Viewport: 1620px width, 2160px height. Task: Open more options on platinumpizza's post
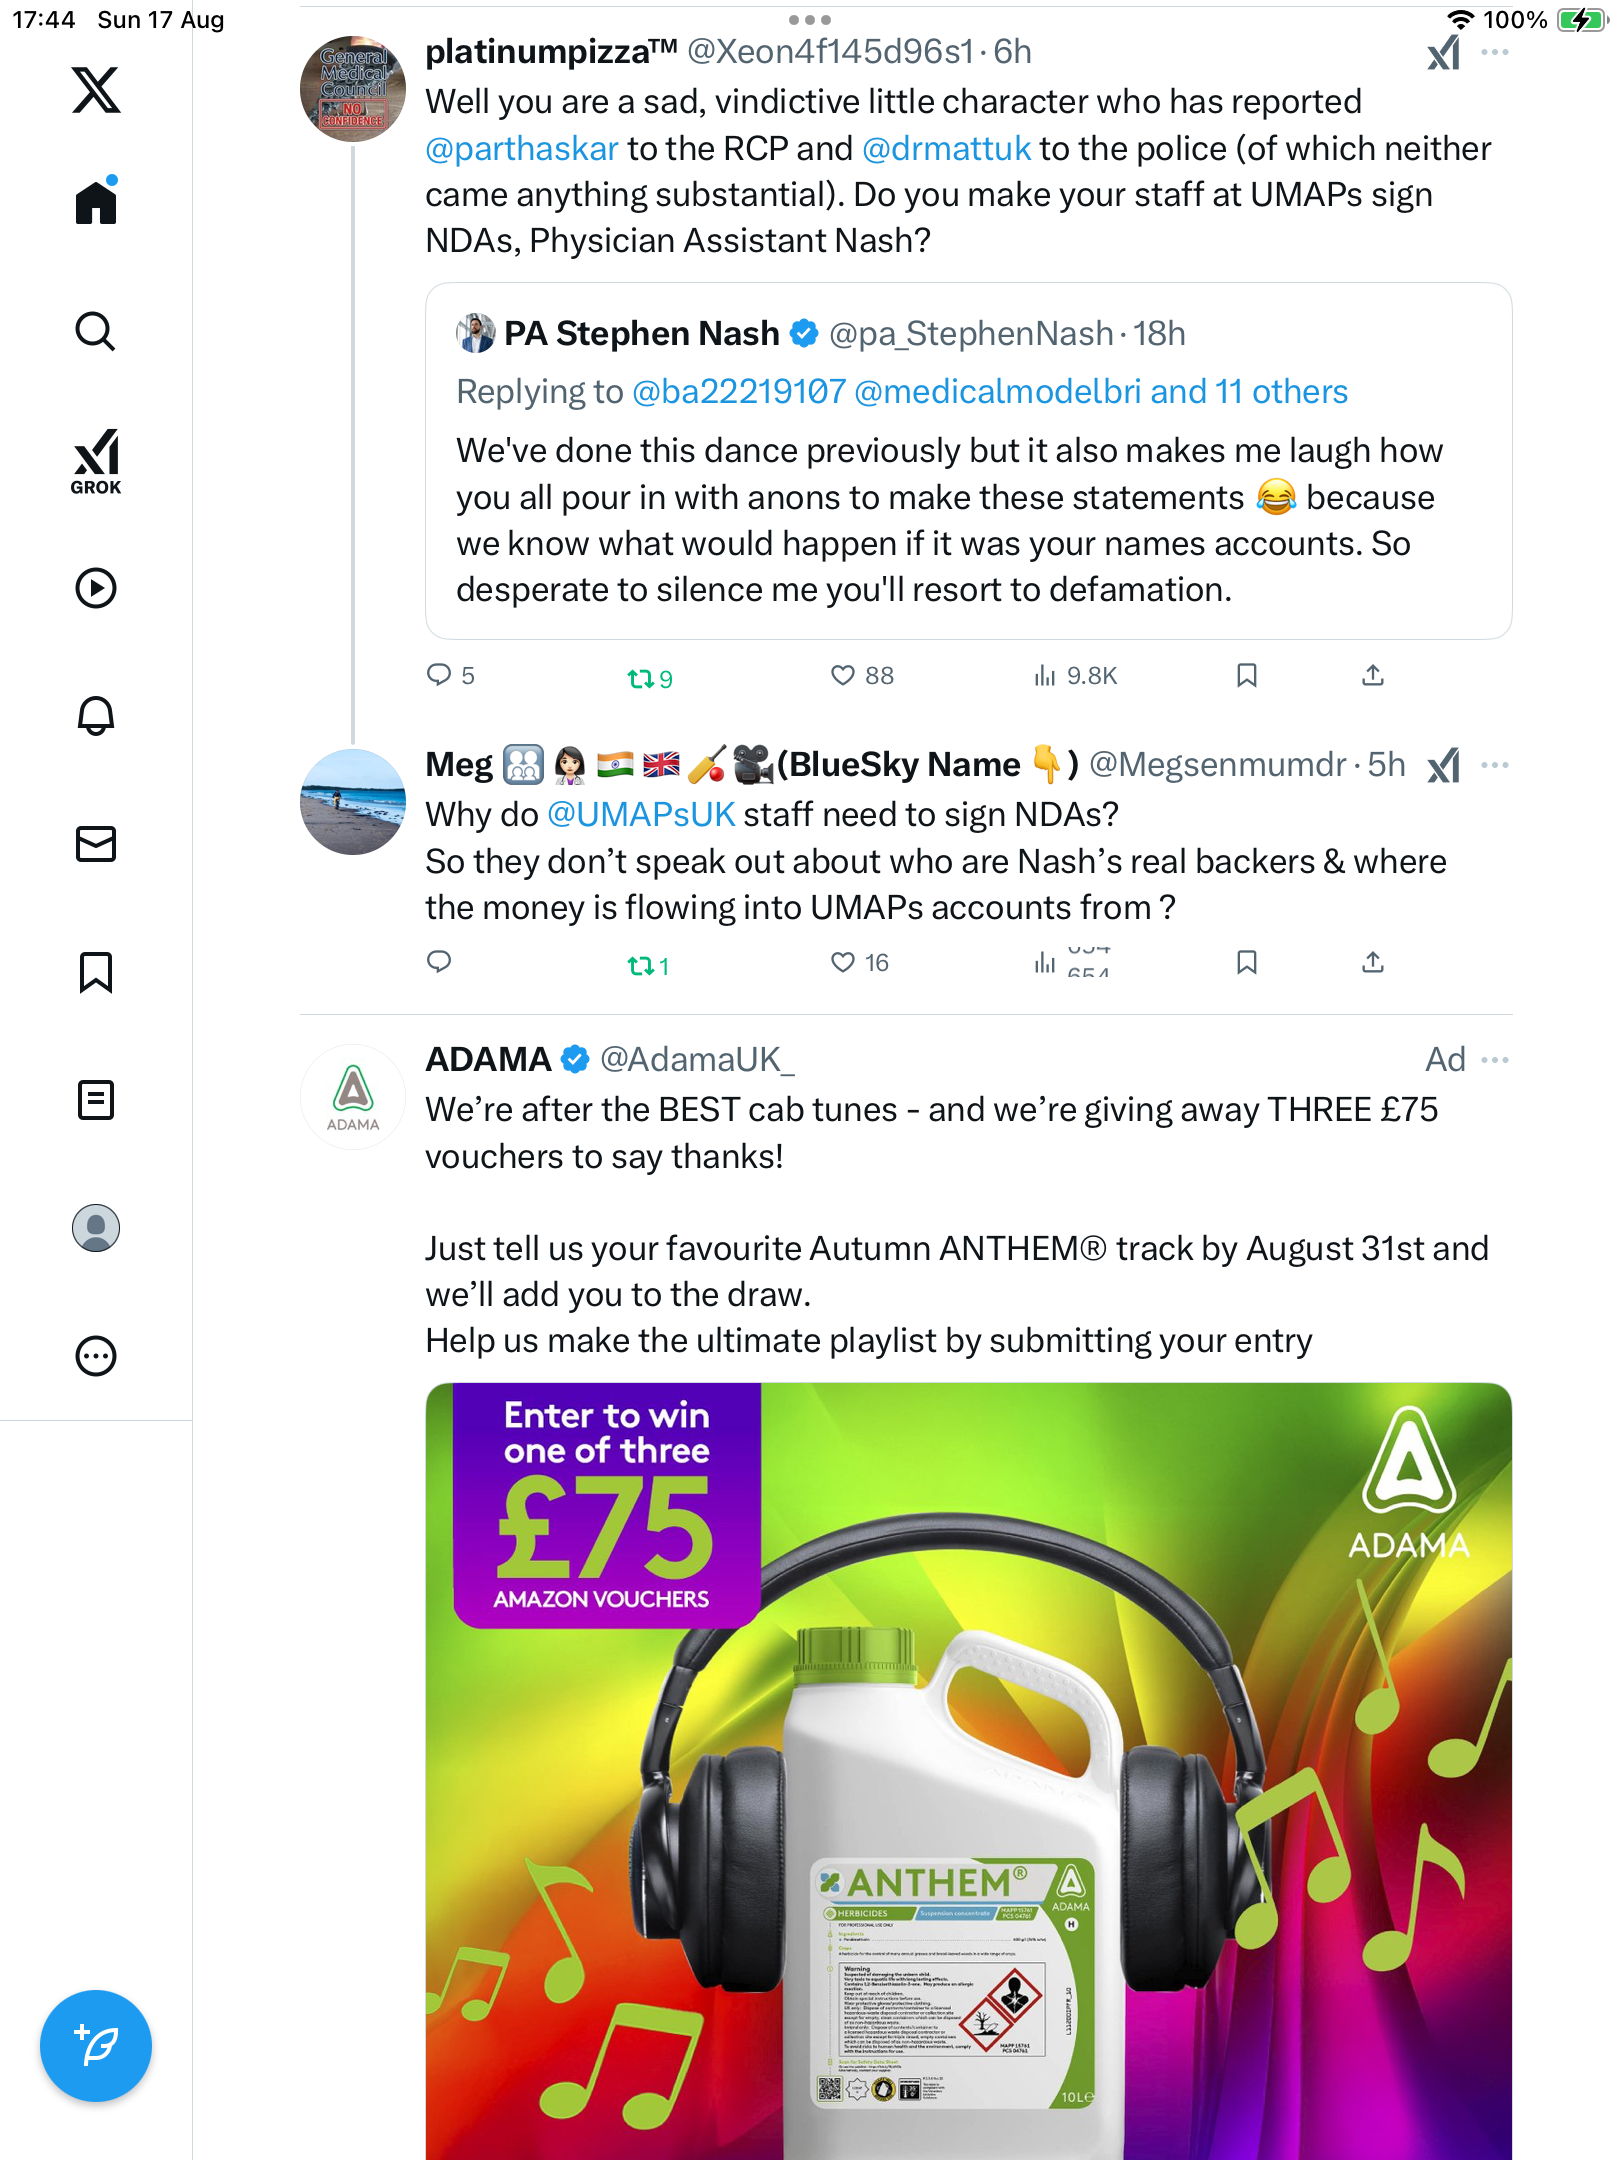(x=1494, y=52)
